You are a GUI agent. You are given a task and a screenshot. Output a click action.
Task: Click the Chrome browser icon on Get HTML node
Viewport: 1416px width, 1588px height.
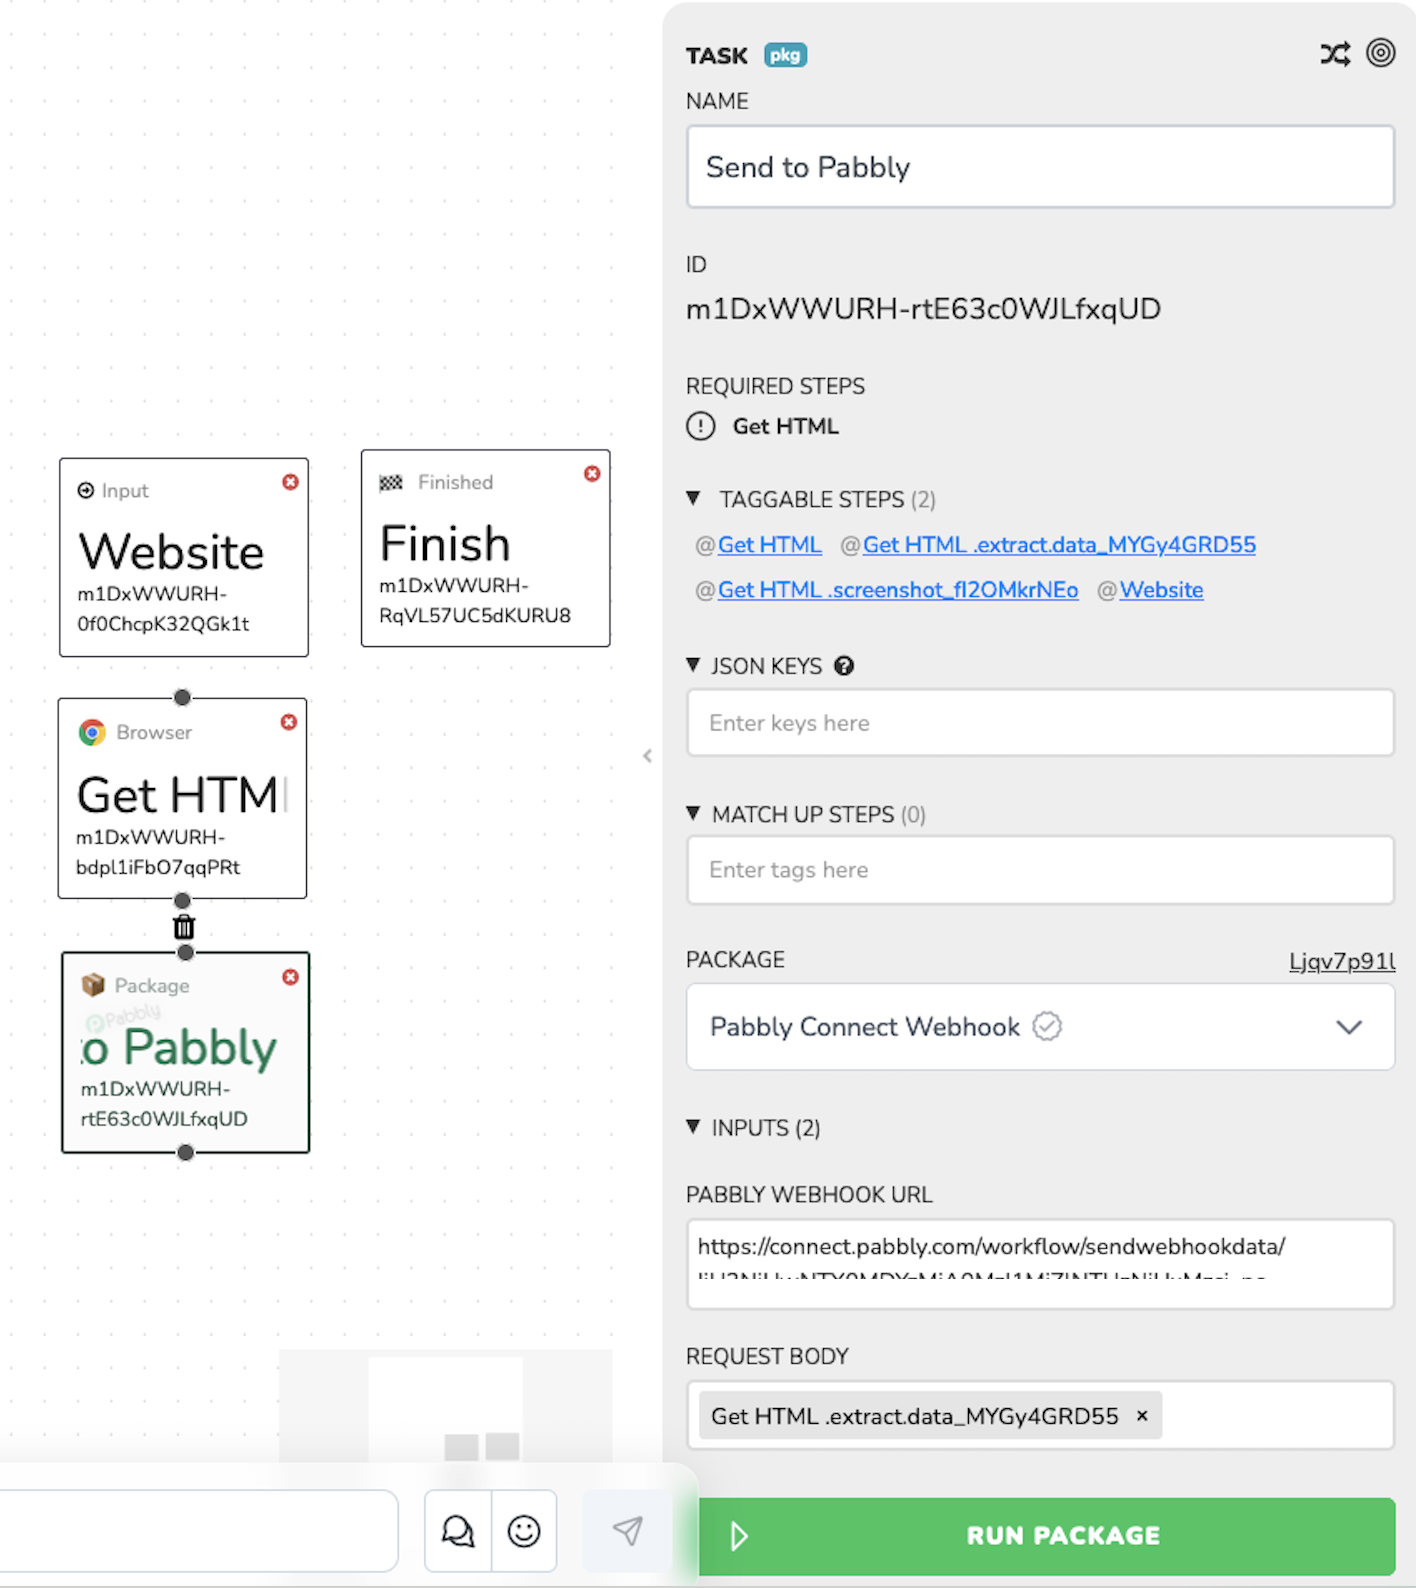pyautogui.click(x=92, y=733)
